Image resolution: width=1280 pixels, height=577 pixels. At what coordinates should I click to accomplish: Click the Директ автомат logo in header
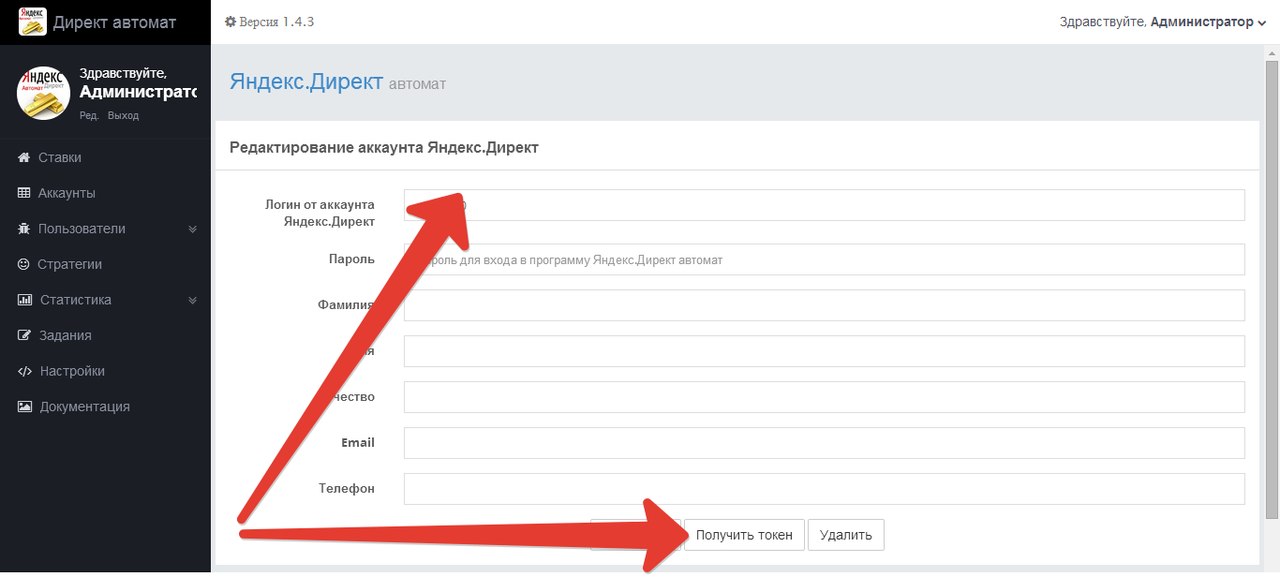tap(32, 22)
